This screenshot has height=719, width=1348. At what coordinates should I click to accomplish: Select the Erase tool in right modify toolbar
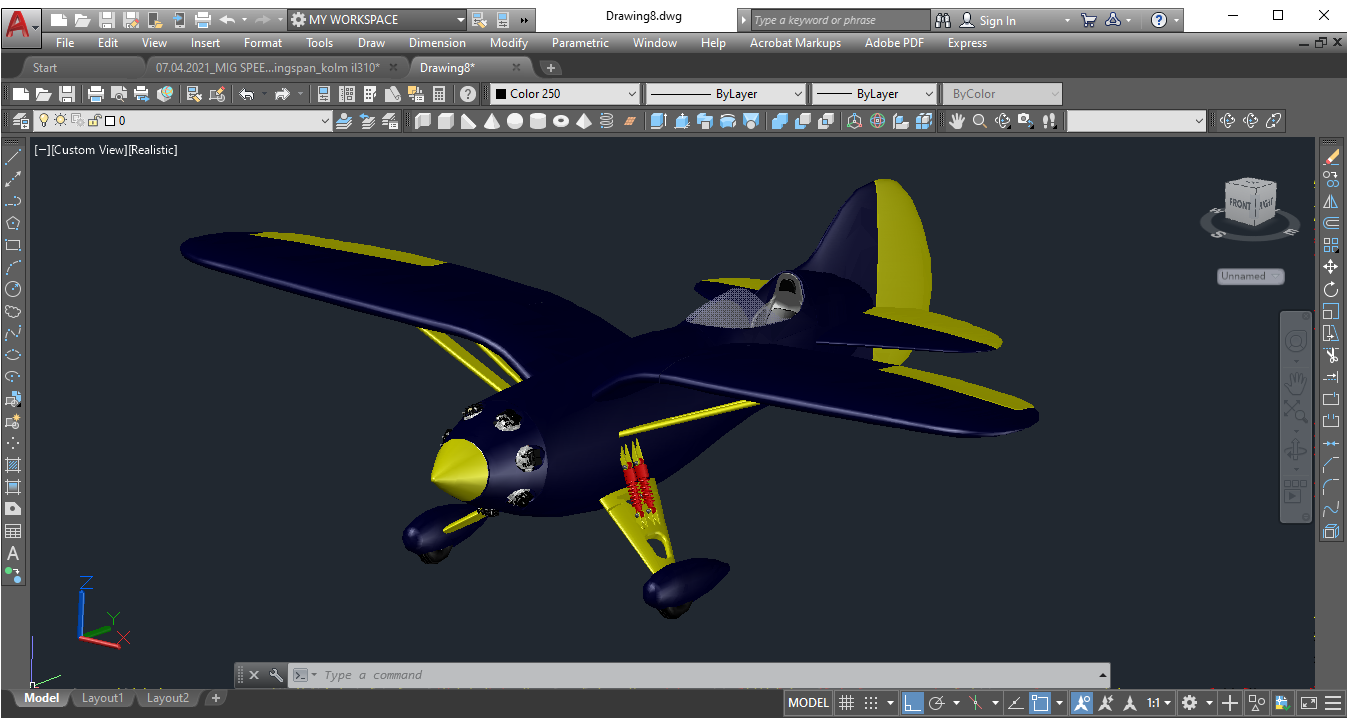tap(1330, 157)
